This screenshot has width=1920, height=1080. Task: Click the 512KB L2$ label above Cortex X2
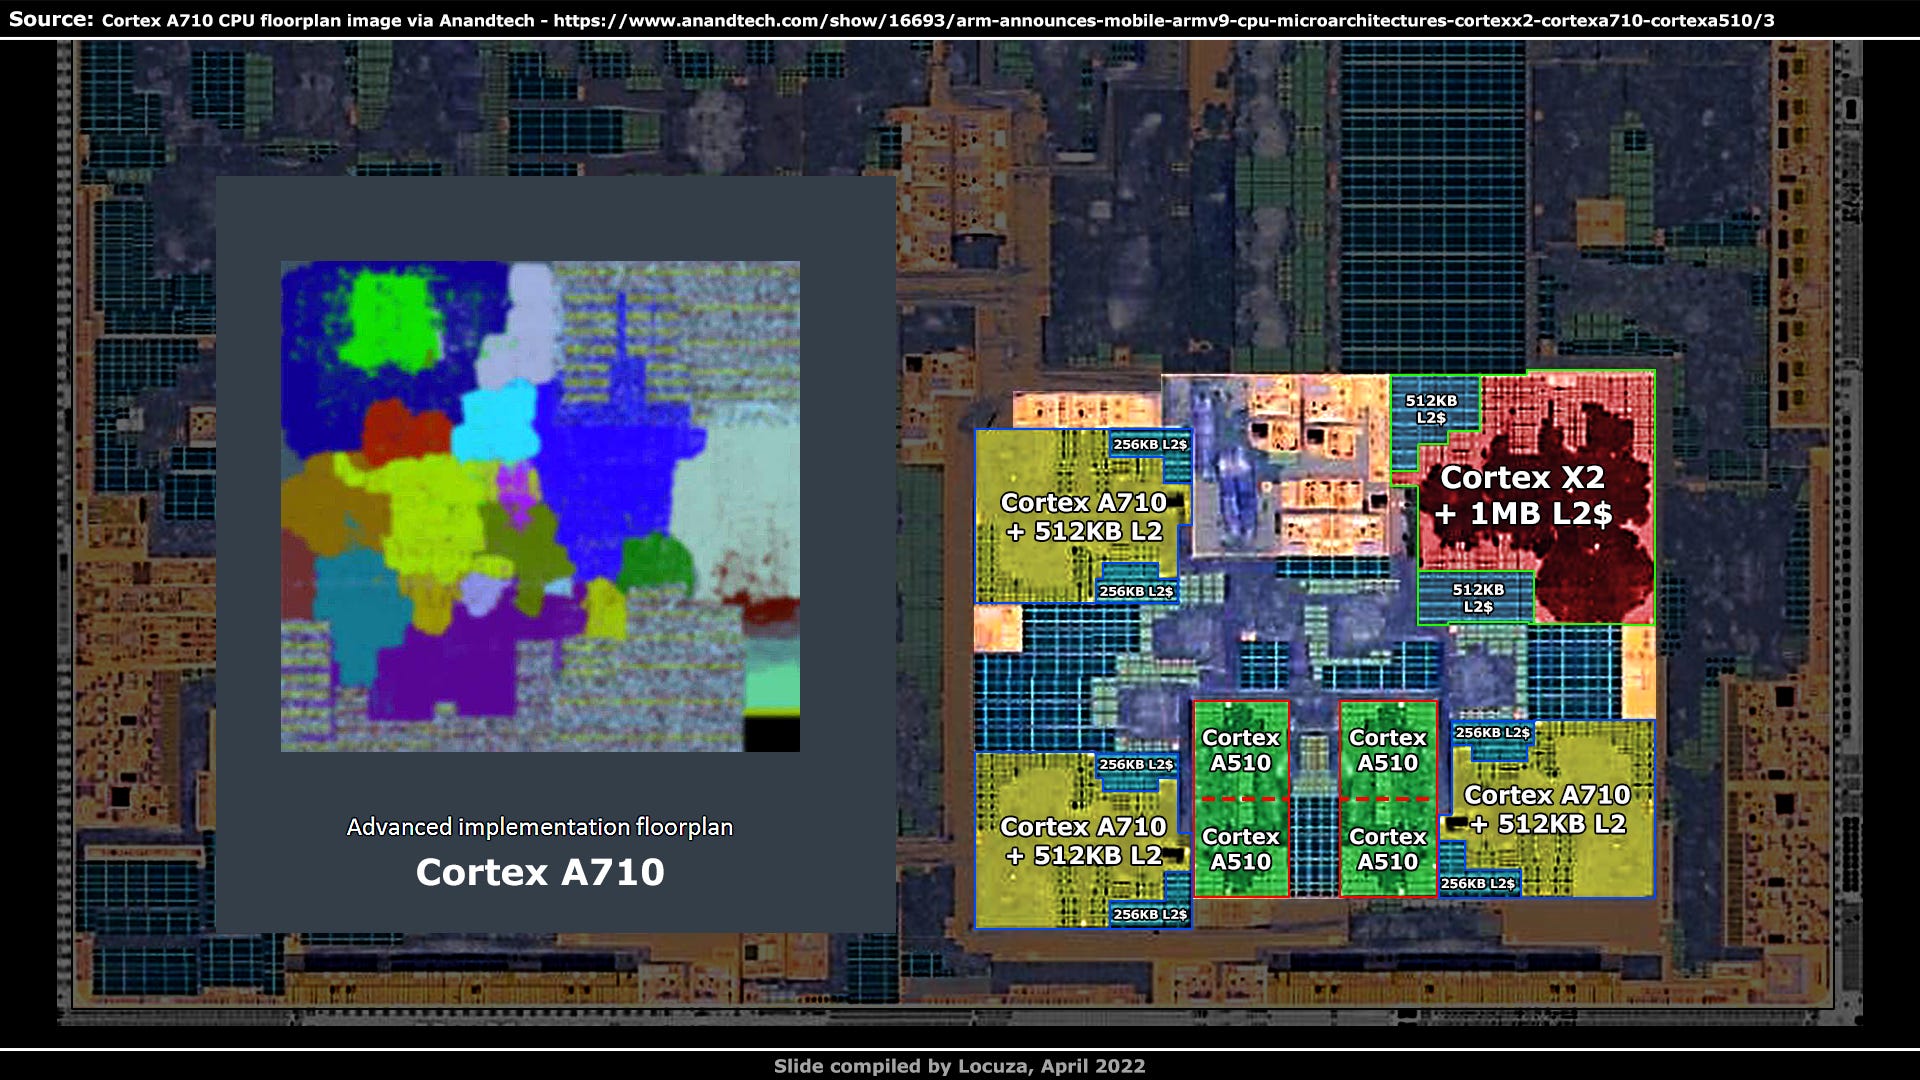tap(1430, 410)
